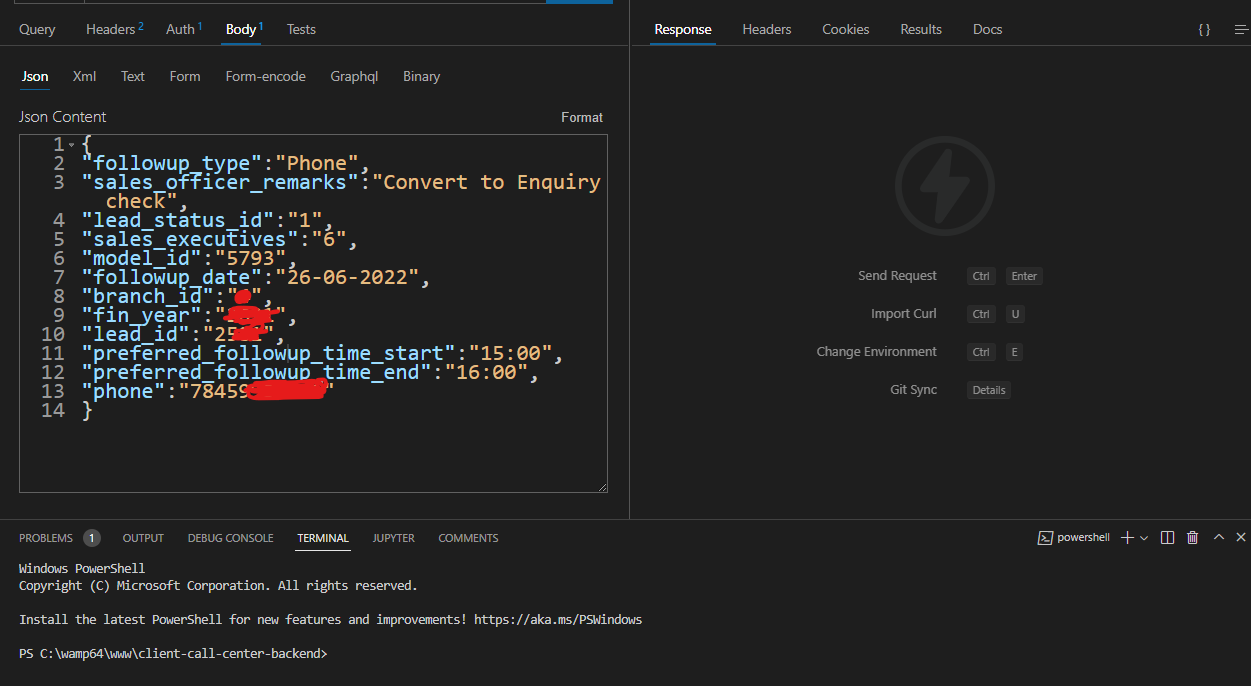The width and height of the screenshot is (1251, 686).
Task: Click Import Curl
Action: click(904, 313)
